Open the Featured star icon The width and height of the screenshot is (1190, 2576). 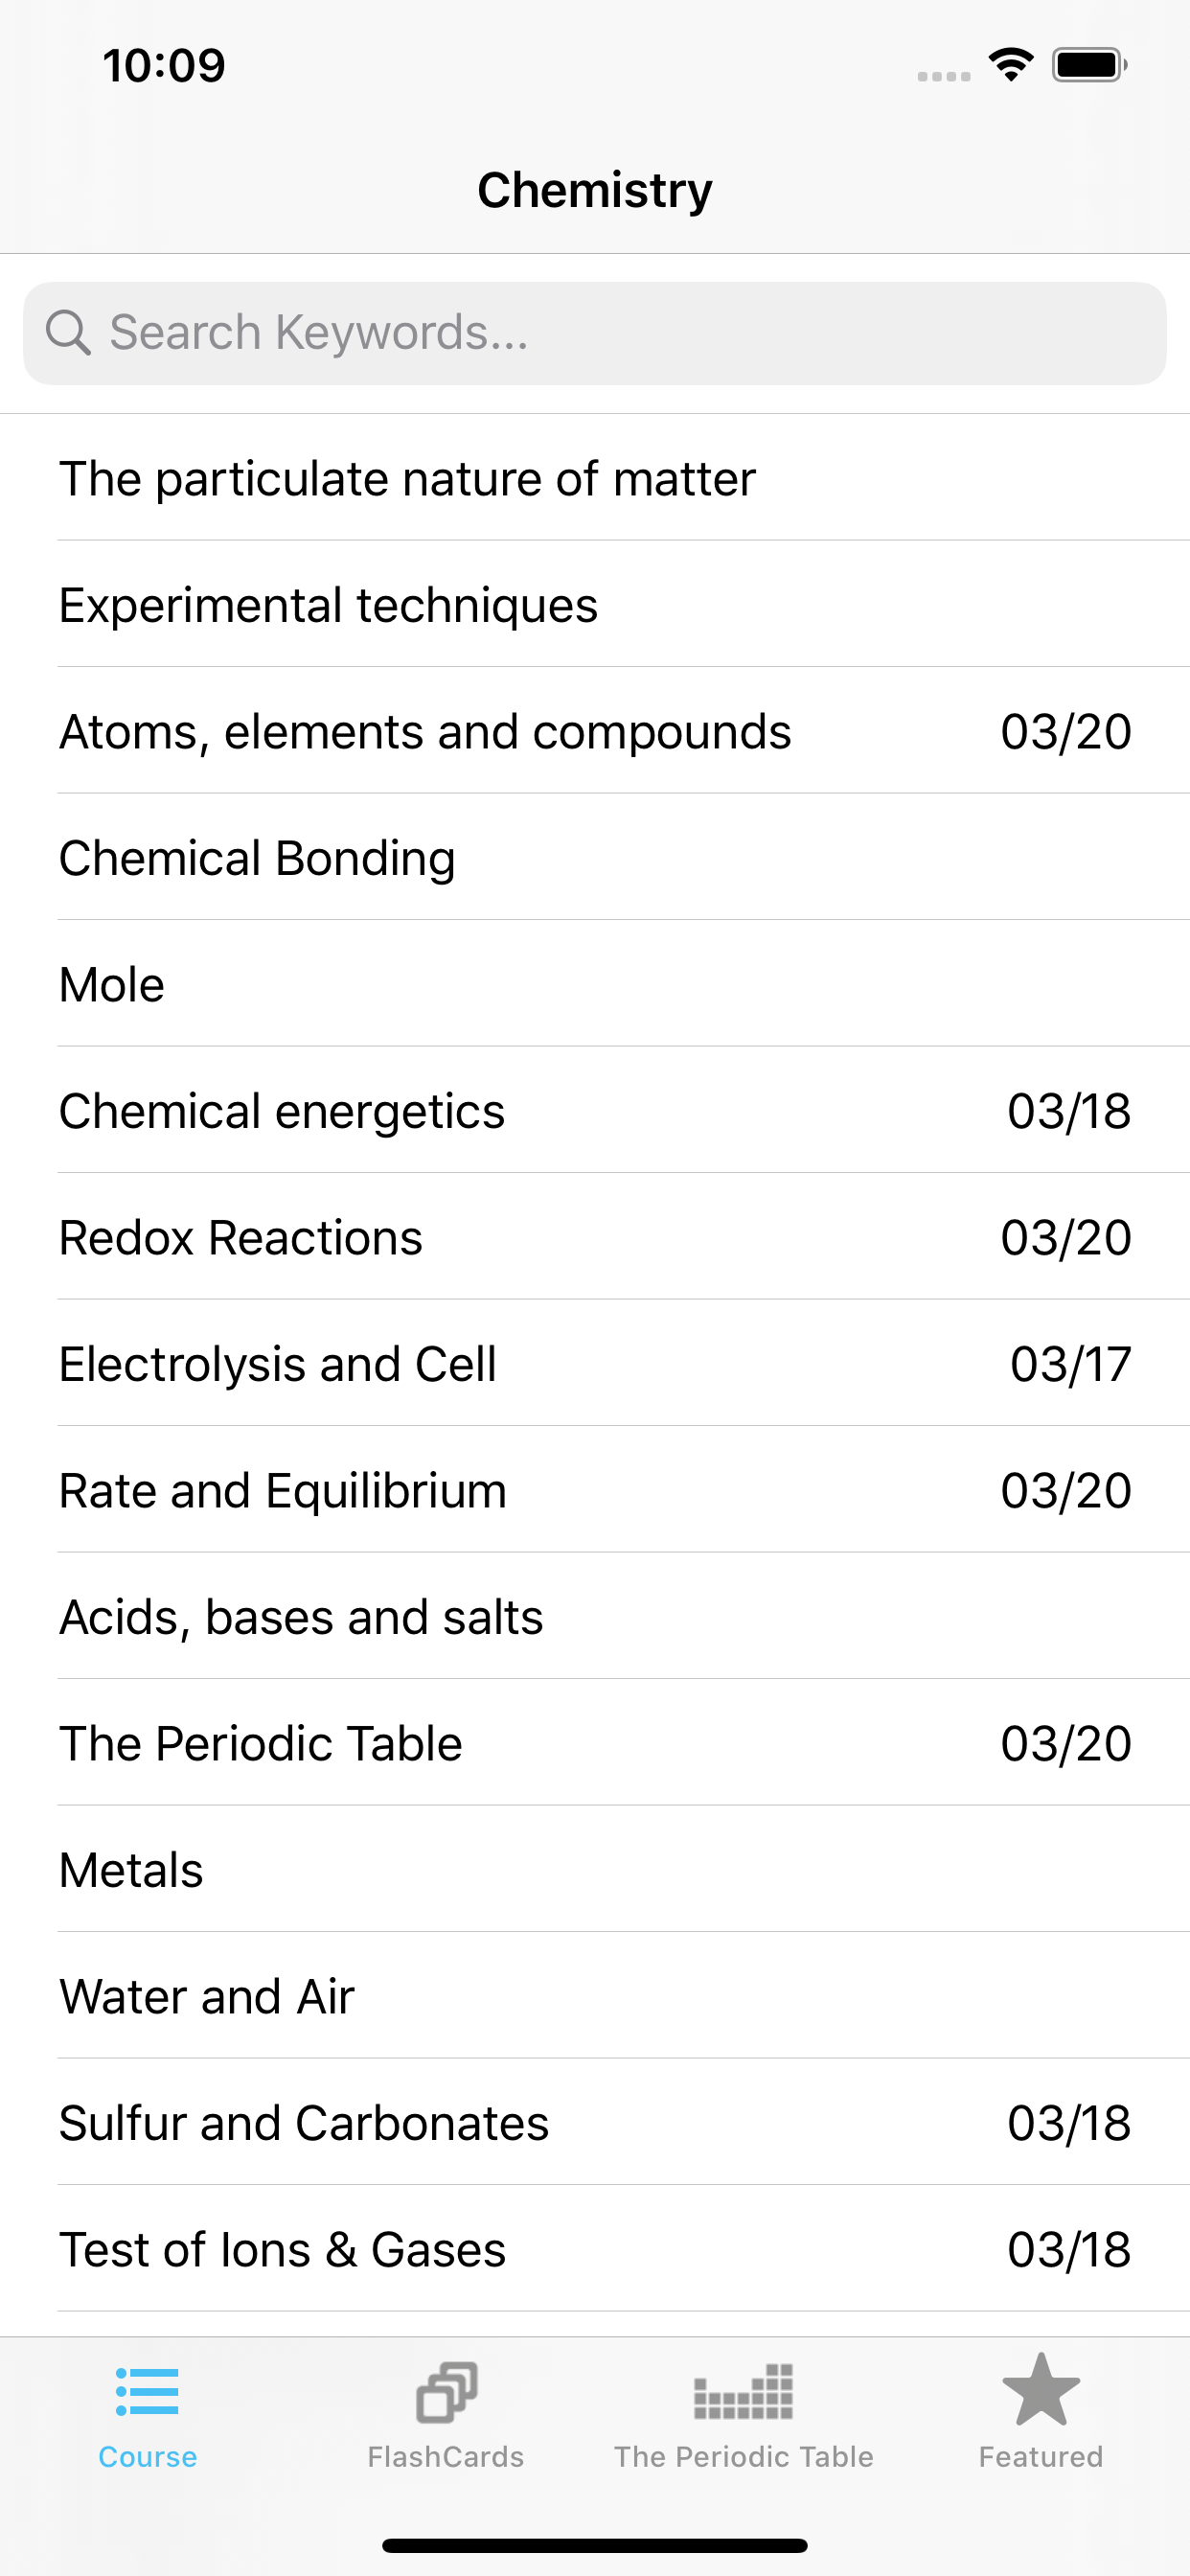click(x=1041, y=2389)
